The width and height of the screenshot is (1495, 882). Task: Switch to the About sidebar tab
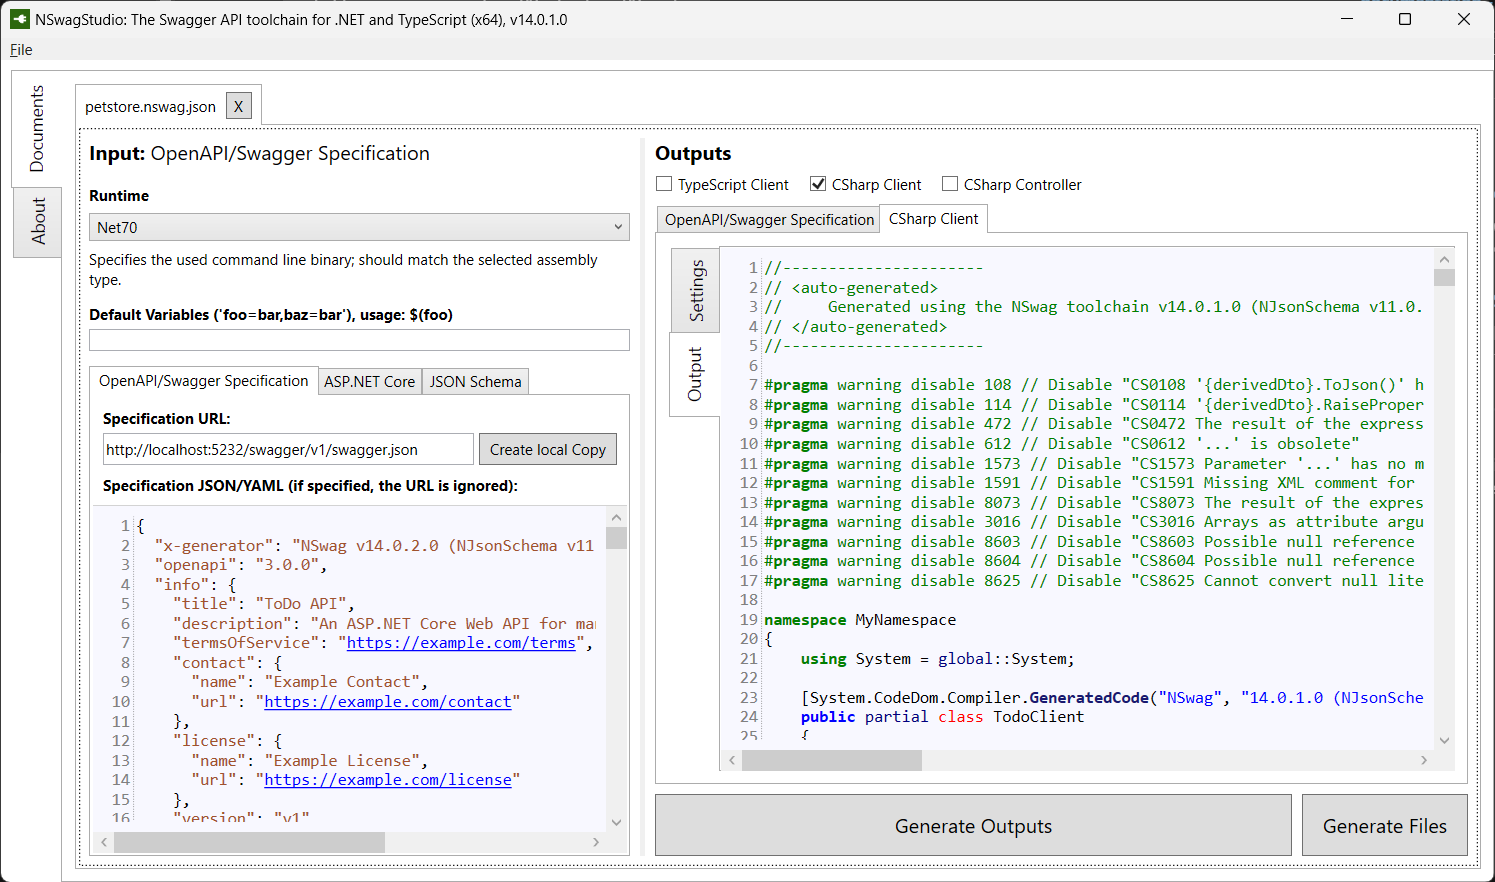coord(37,222)
